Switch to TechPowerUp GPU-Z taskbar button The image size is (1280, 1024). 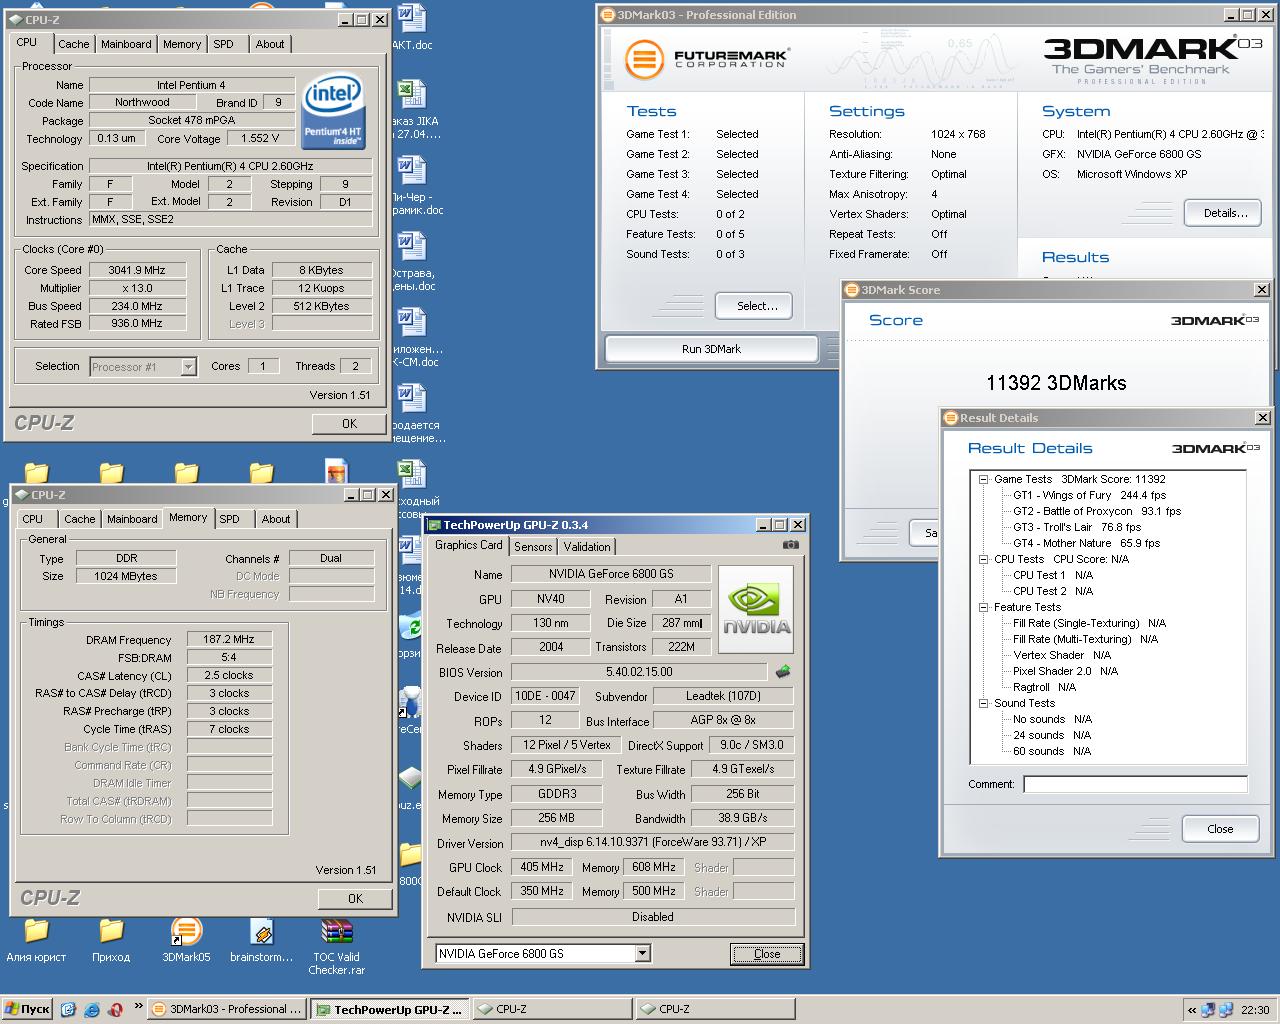(390, 1009)
